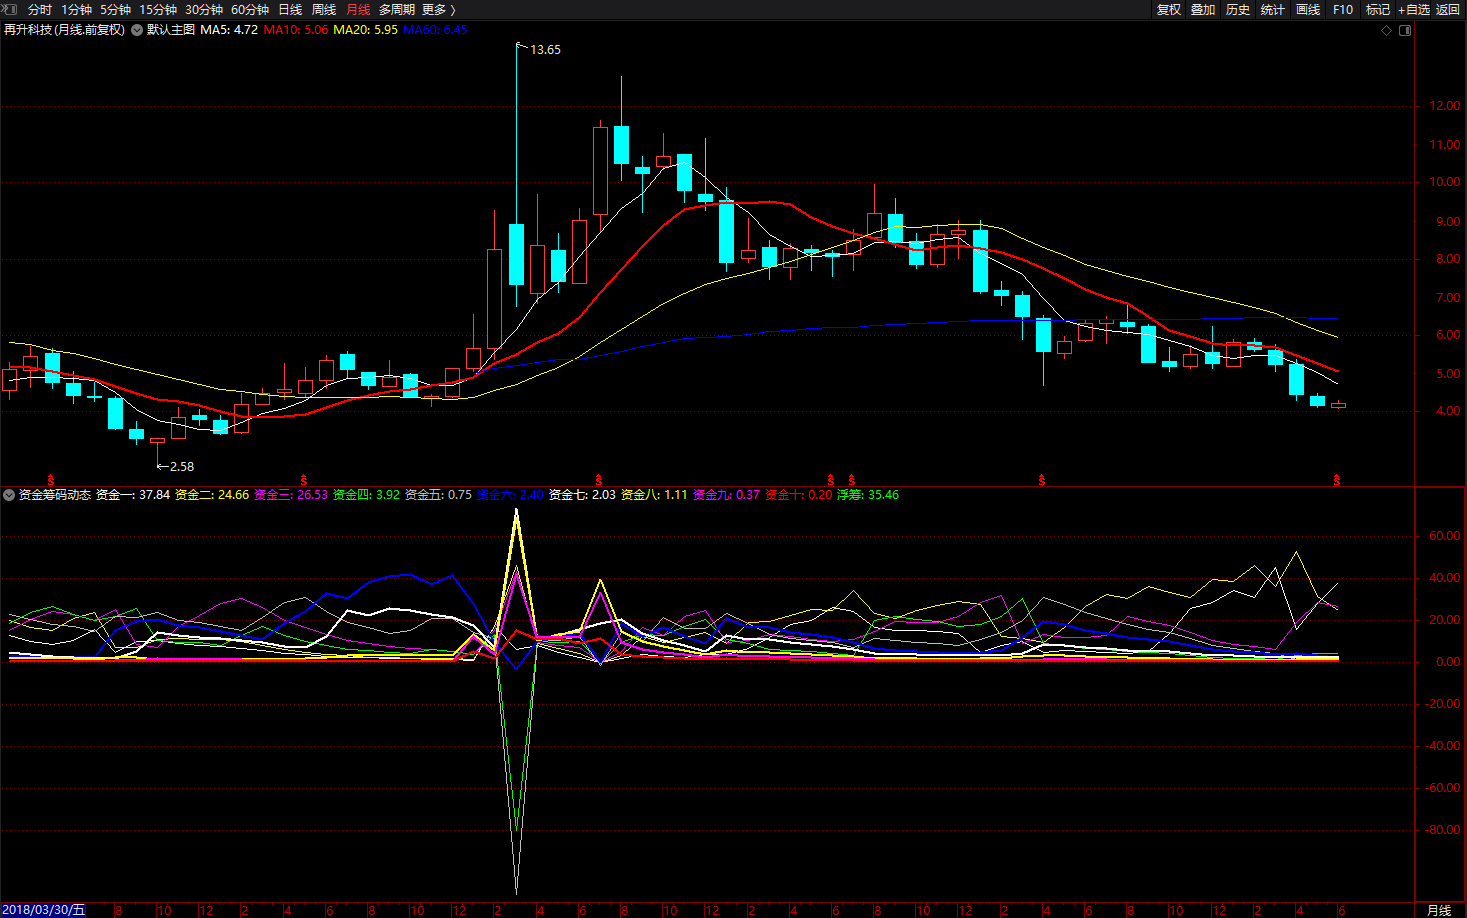Screen dimensions: 1467x918
Task: Add stock via +自选 button
Action: pyautogui.click(x=1413, y=9)
